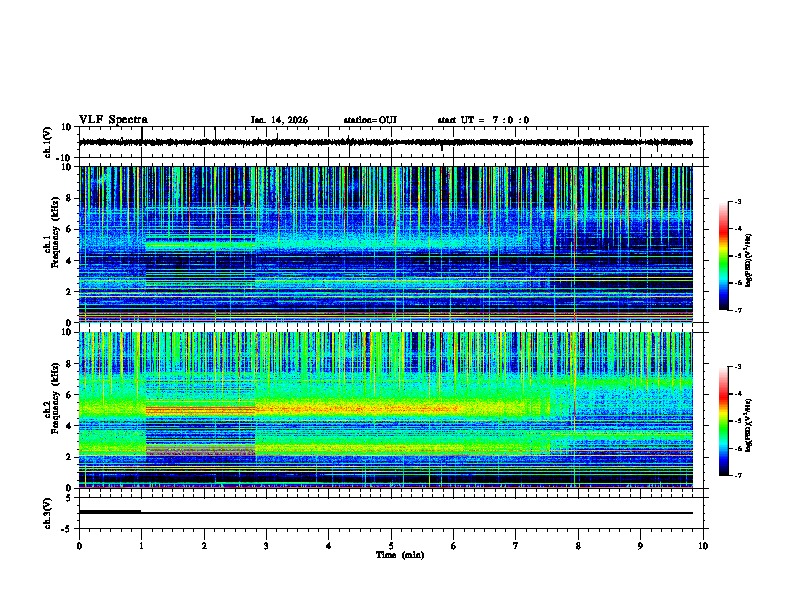Click time axis tick label "2"
Screen dimensions: 792x612
pos(204,546)
